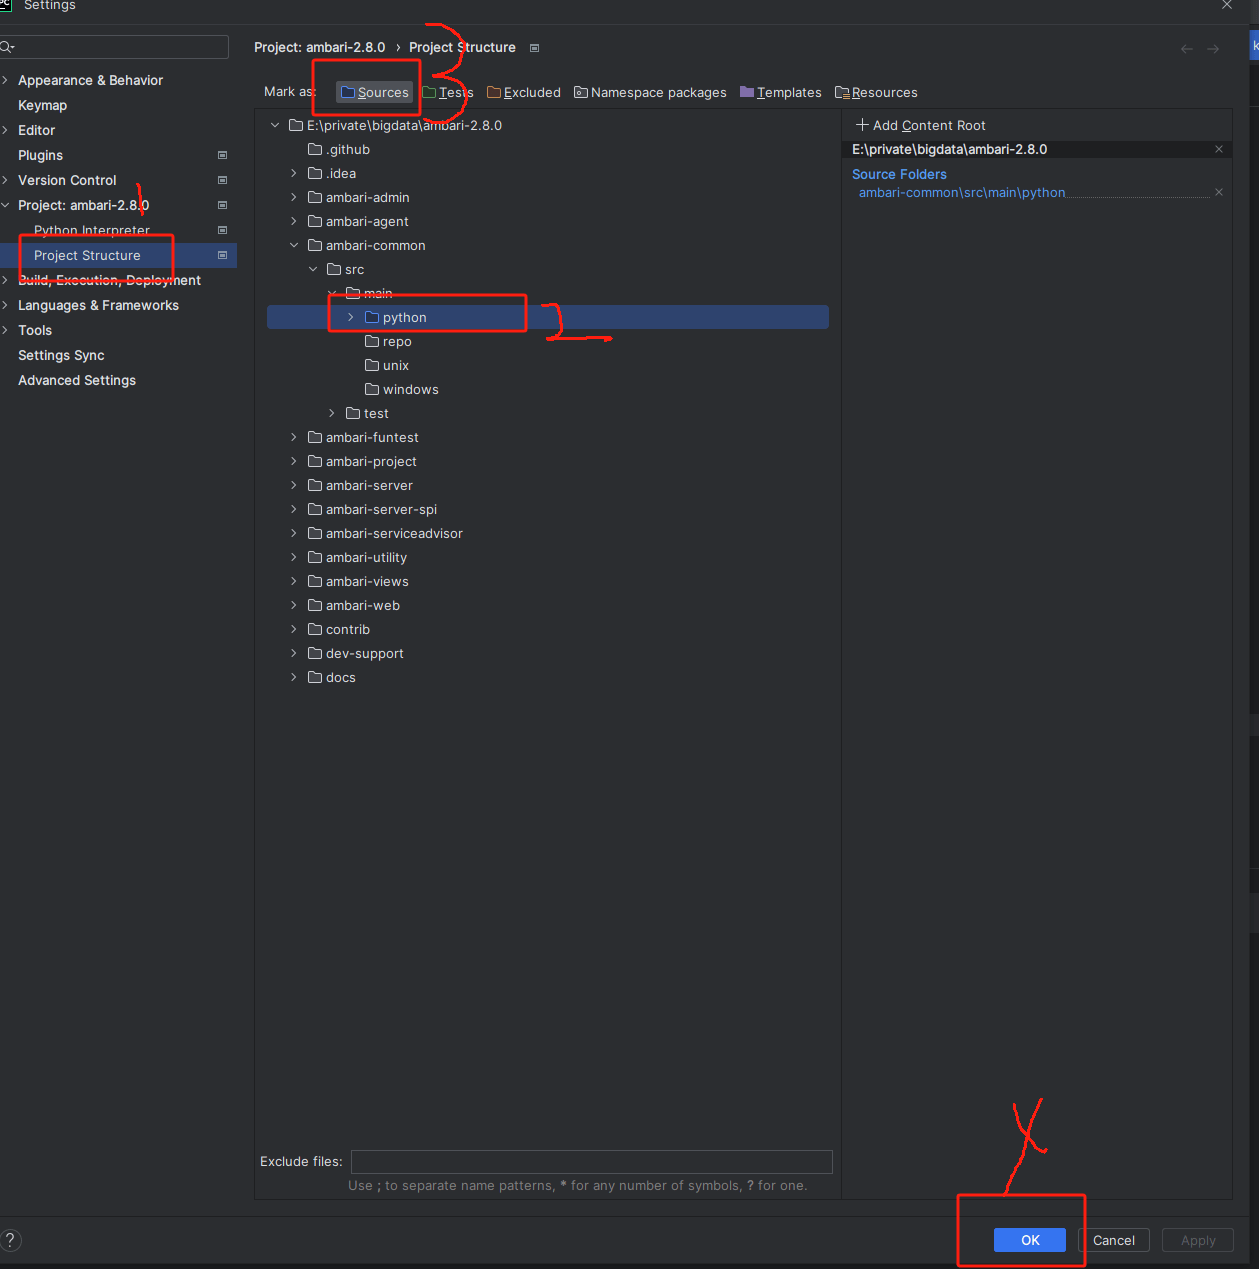Expand the Build, Execution, Deployment section

pyautogui.click(x=5, y=280)
